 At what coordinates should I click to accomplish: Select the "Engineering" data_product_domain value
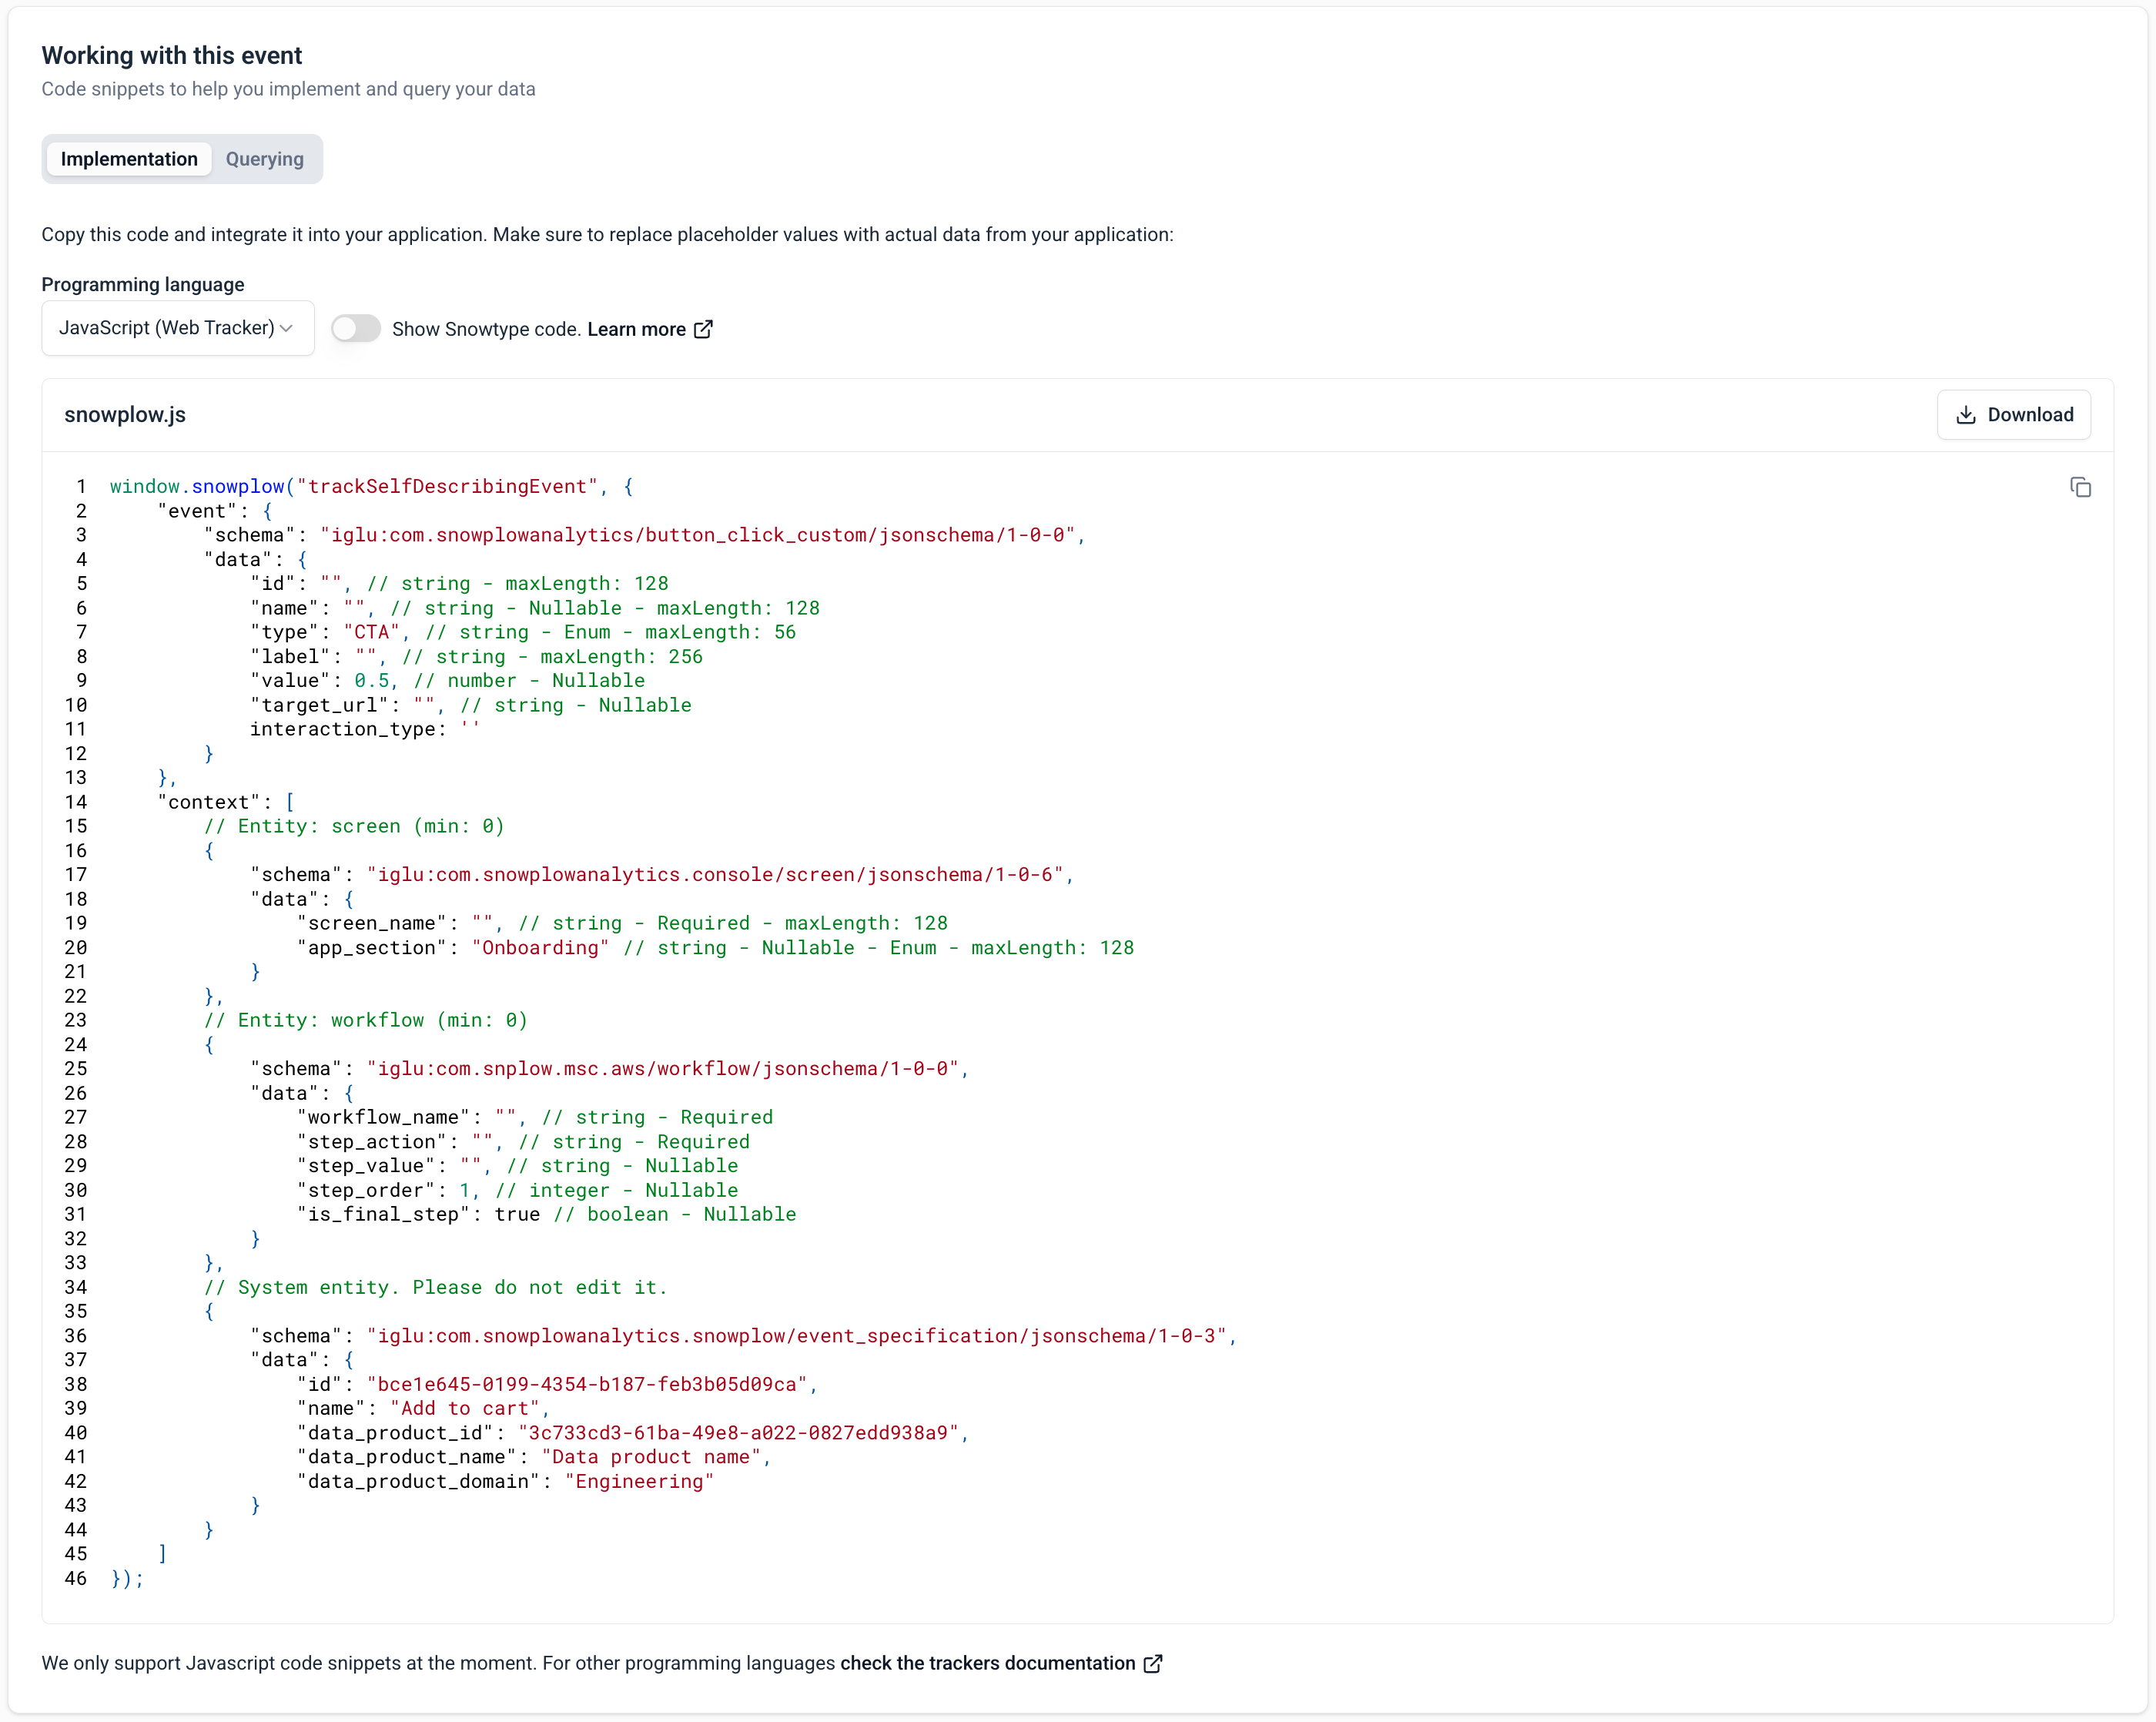coord(639,1481)
